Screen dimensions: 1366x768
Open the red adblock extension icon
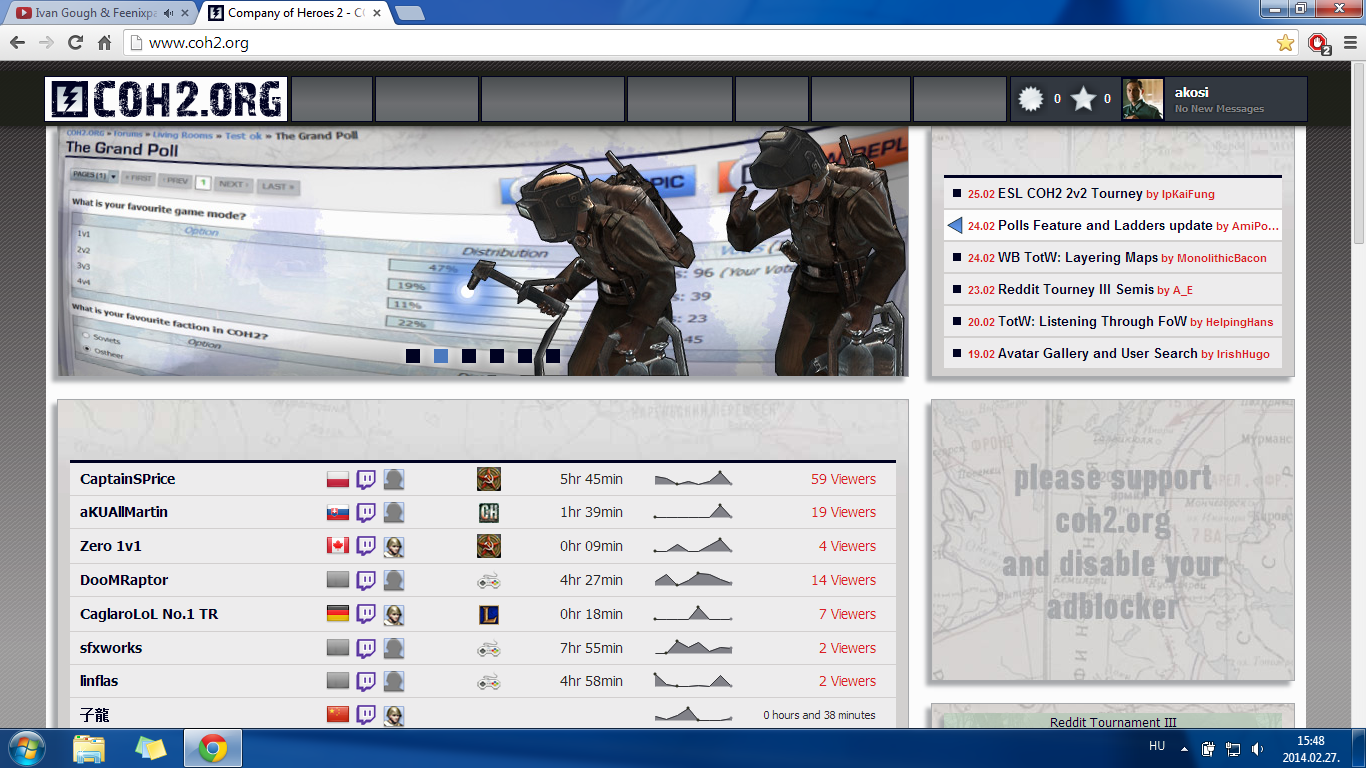1318,43
